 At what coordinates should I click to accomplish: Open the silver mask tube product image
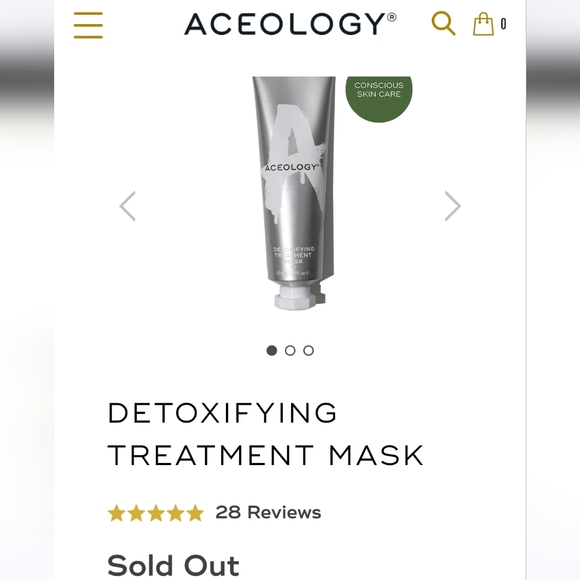coord(294,193)
